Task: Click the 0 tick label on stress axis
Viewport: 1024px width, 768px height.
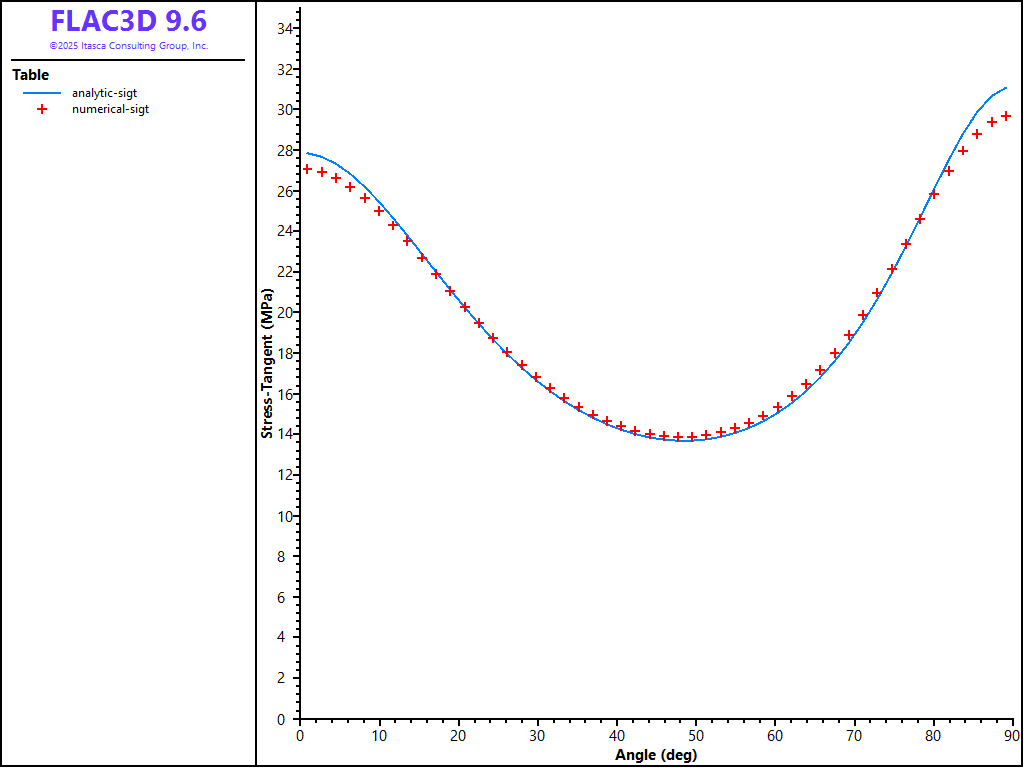Action: (288, 719)
